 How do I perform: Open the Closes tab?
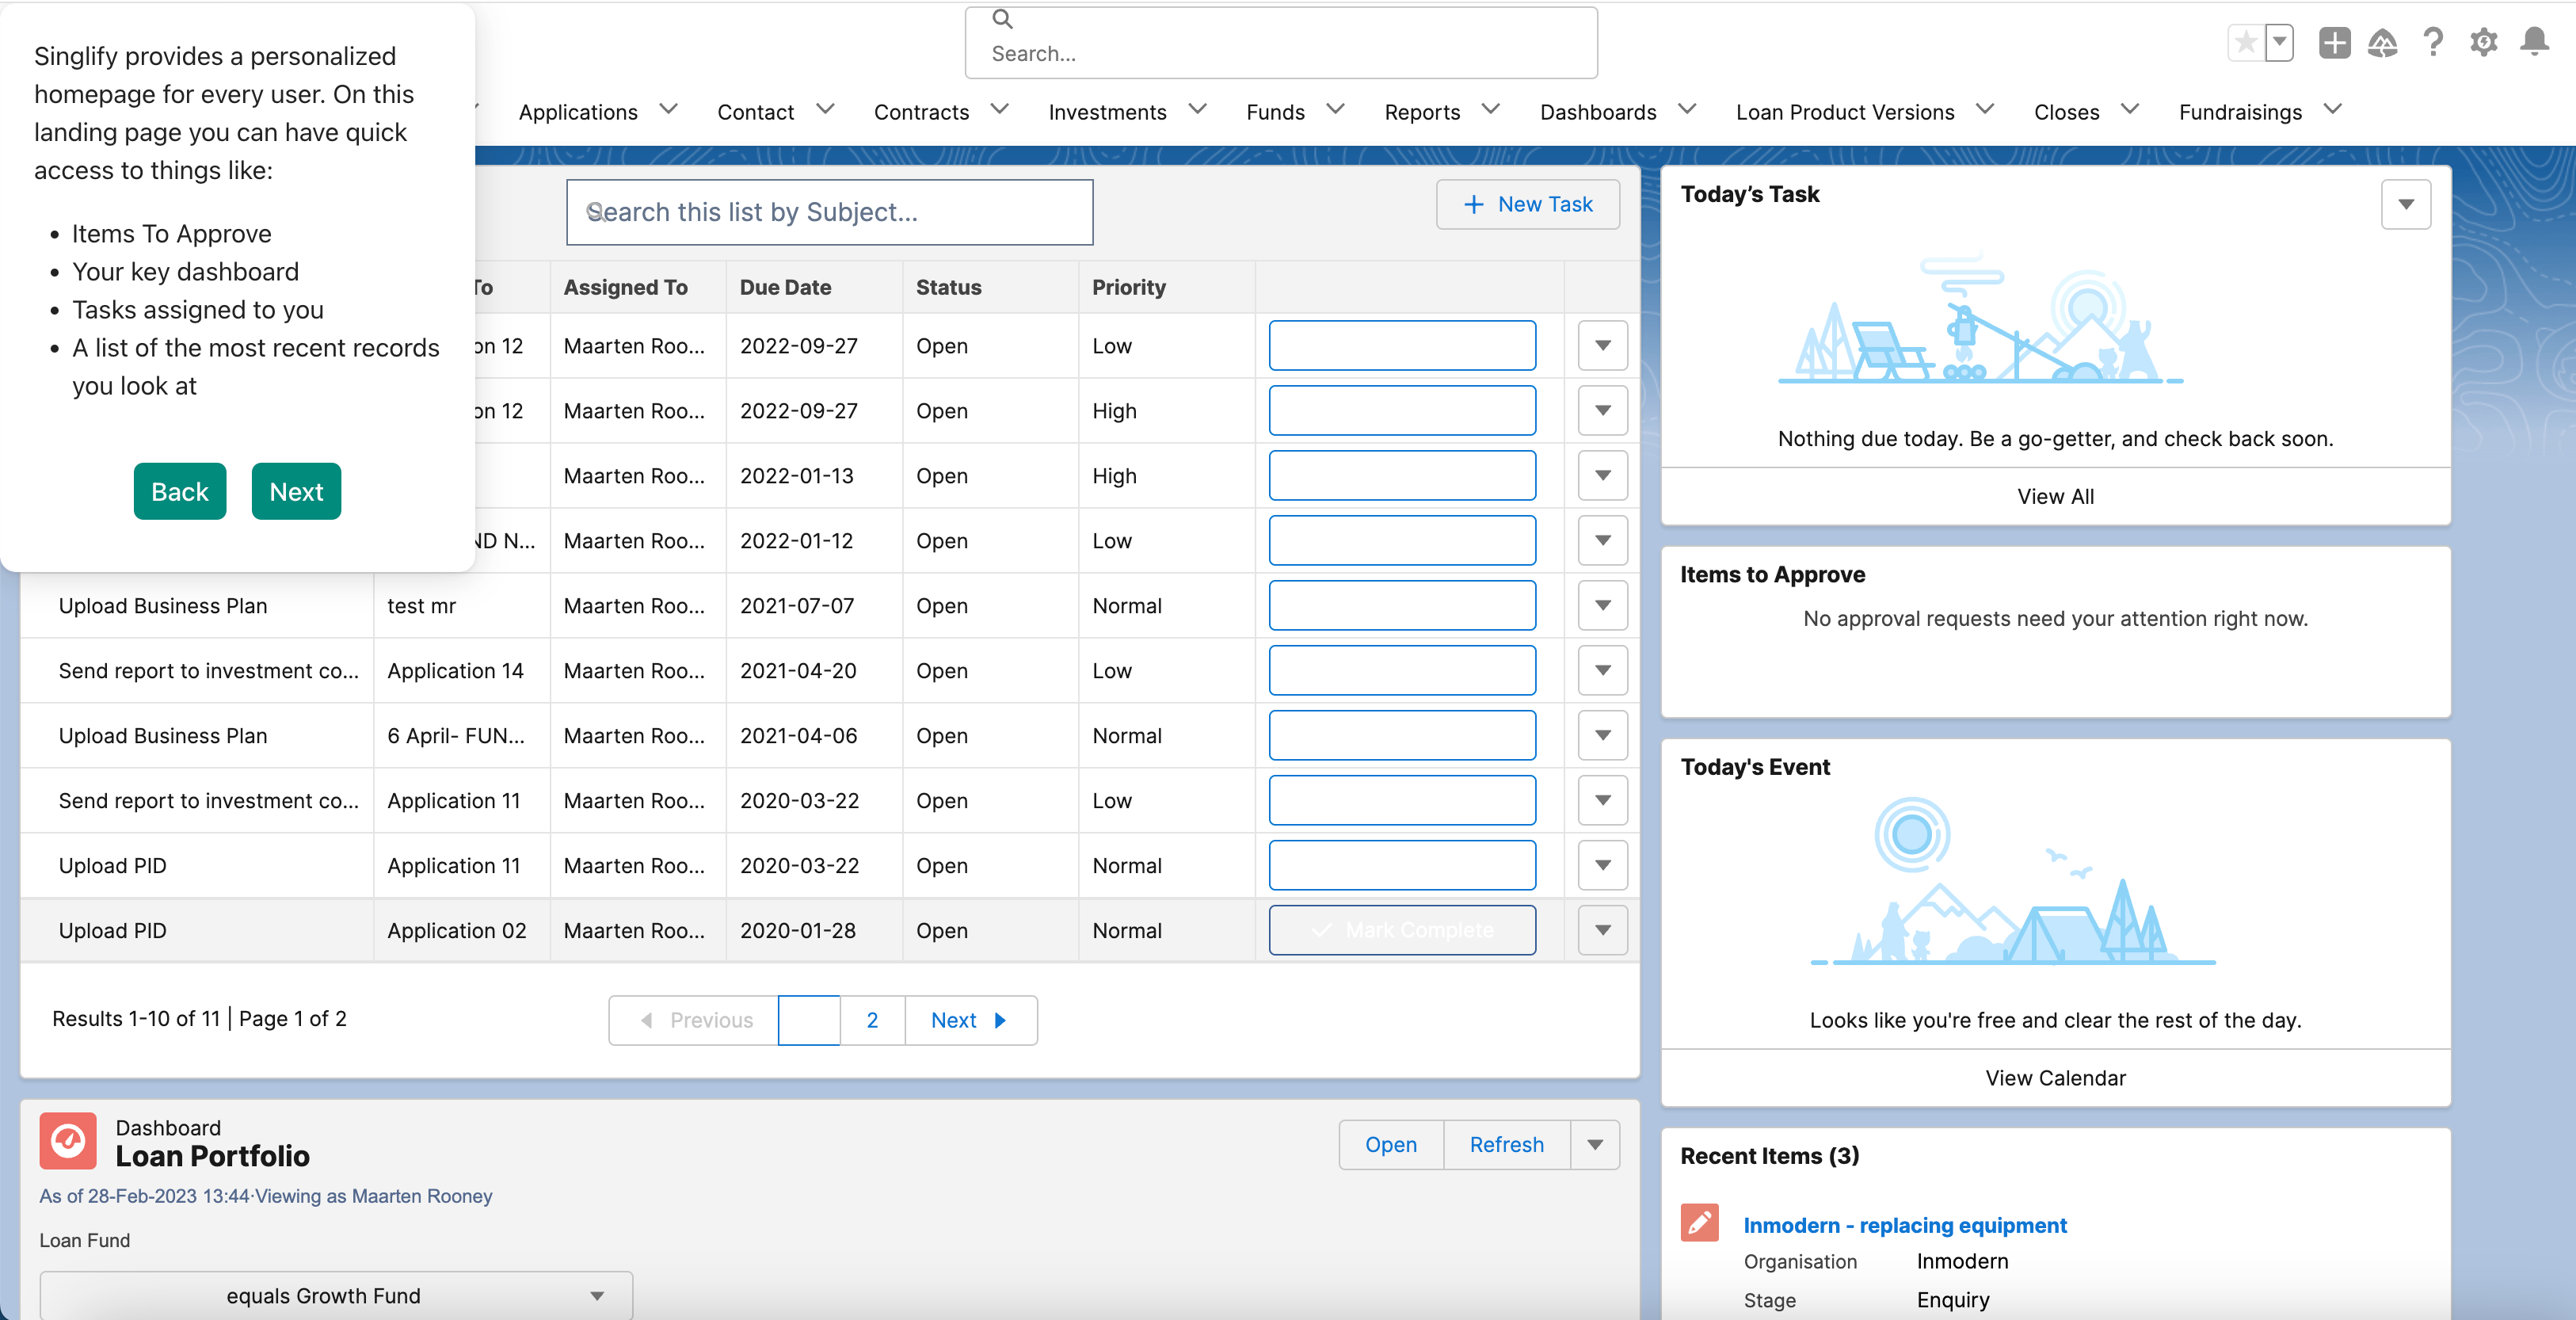coord(2066,112)
